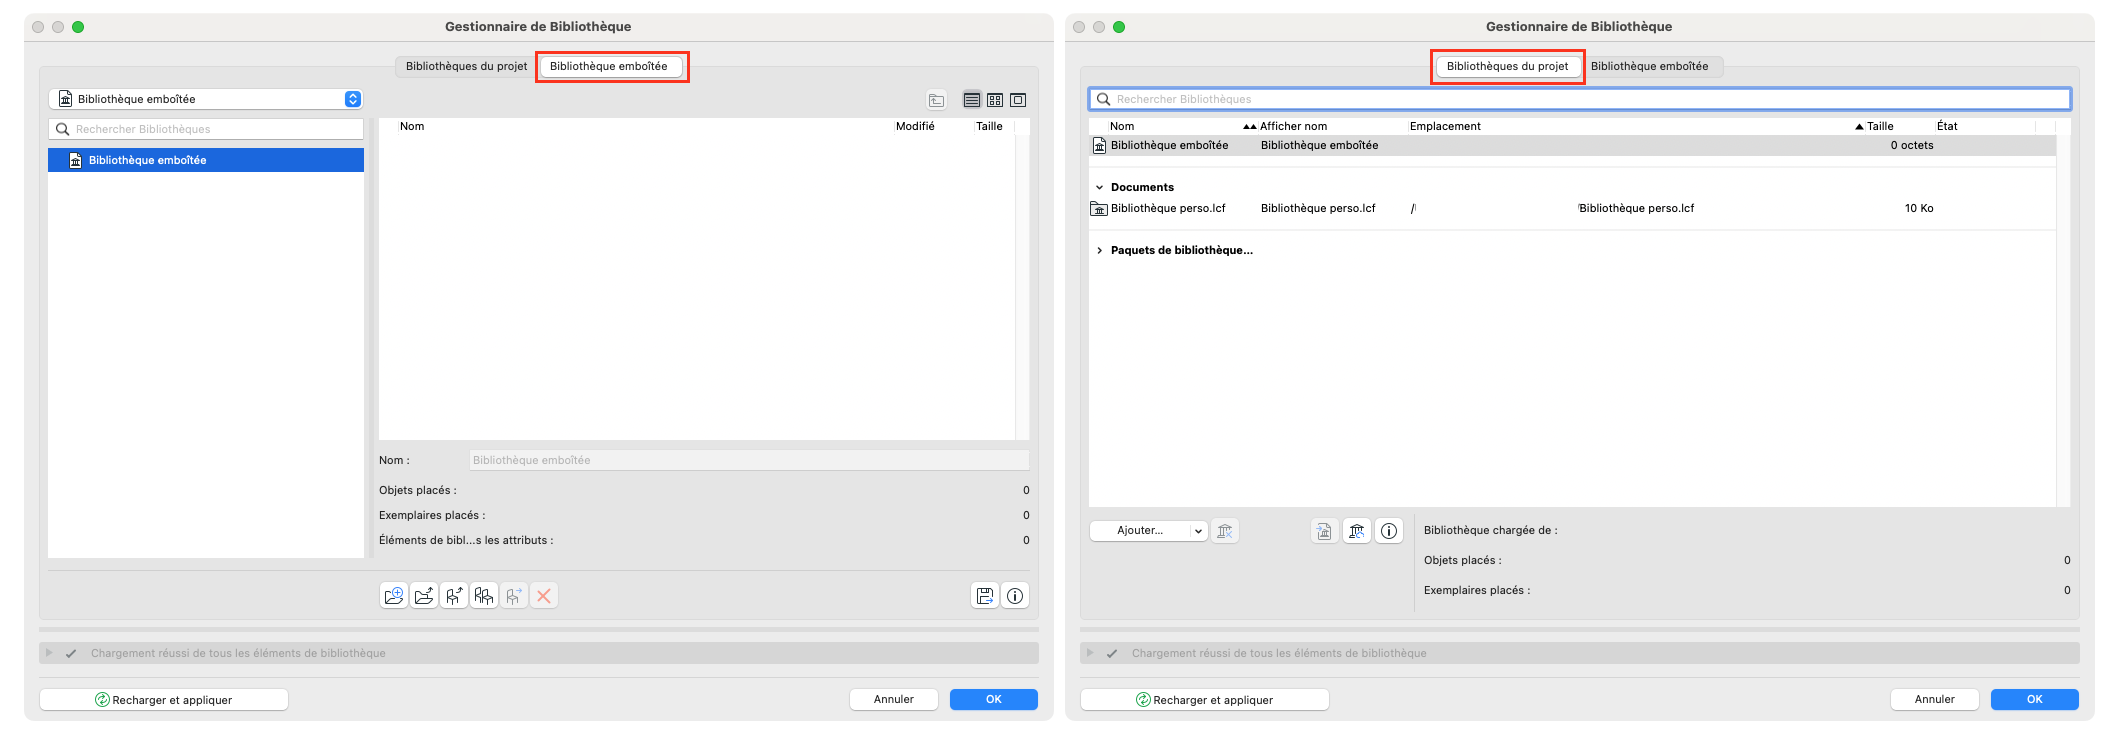Select Bibliothèque emboîtée tab in right window
This screenshot has width=2110, height=736.
pyautogui.click(x=1650, y=66)
